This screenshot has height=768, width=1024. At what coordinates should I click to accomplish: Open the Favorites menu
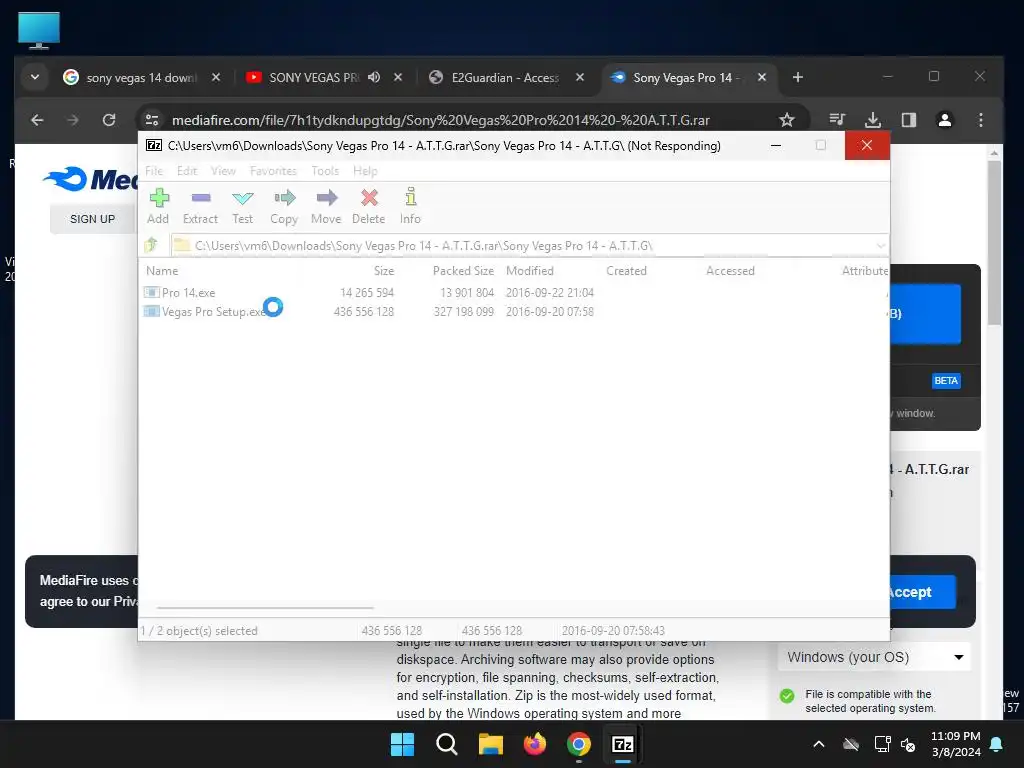point(273,171)
